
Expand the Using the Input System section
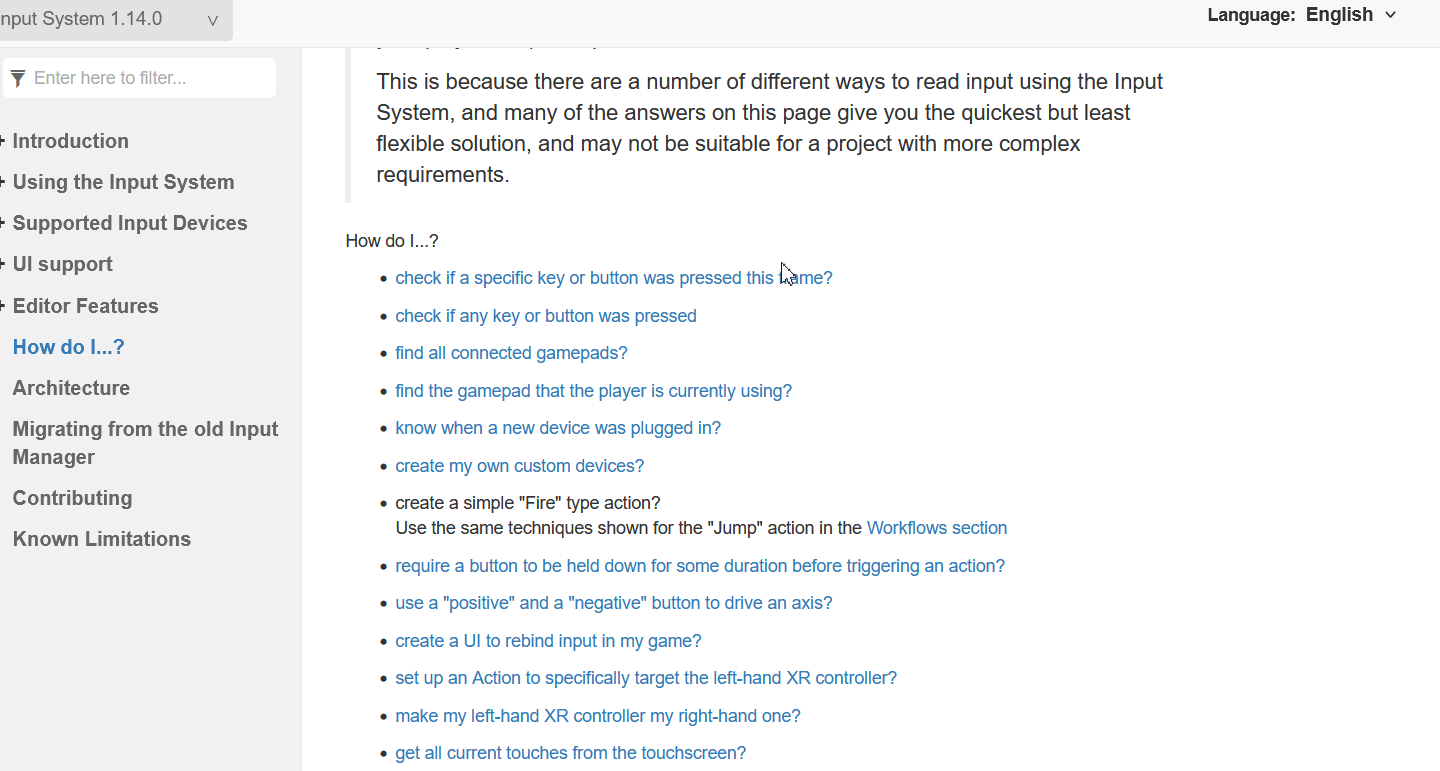(x=123, y=182)
